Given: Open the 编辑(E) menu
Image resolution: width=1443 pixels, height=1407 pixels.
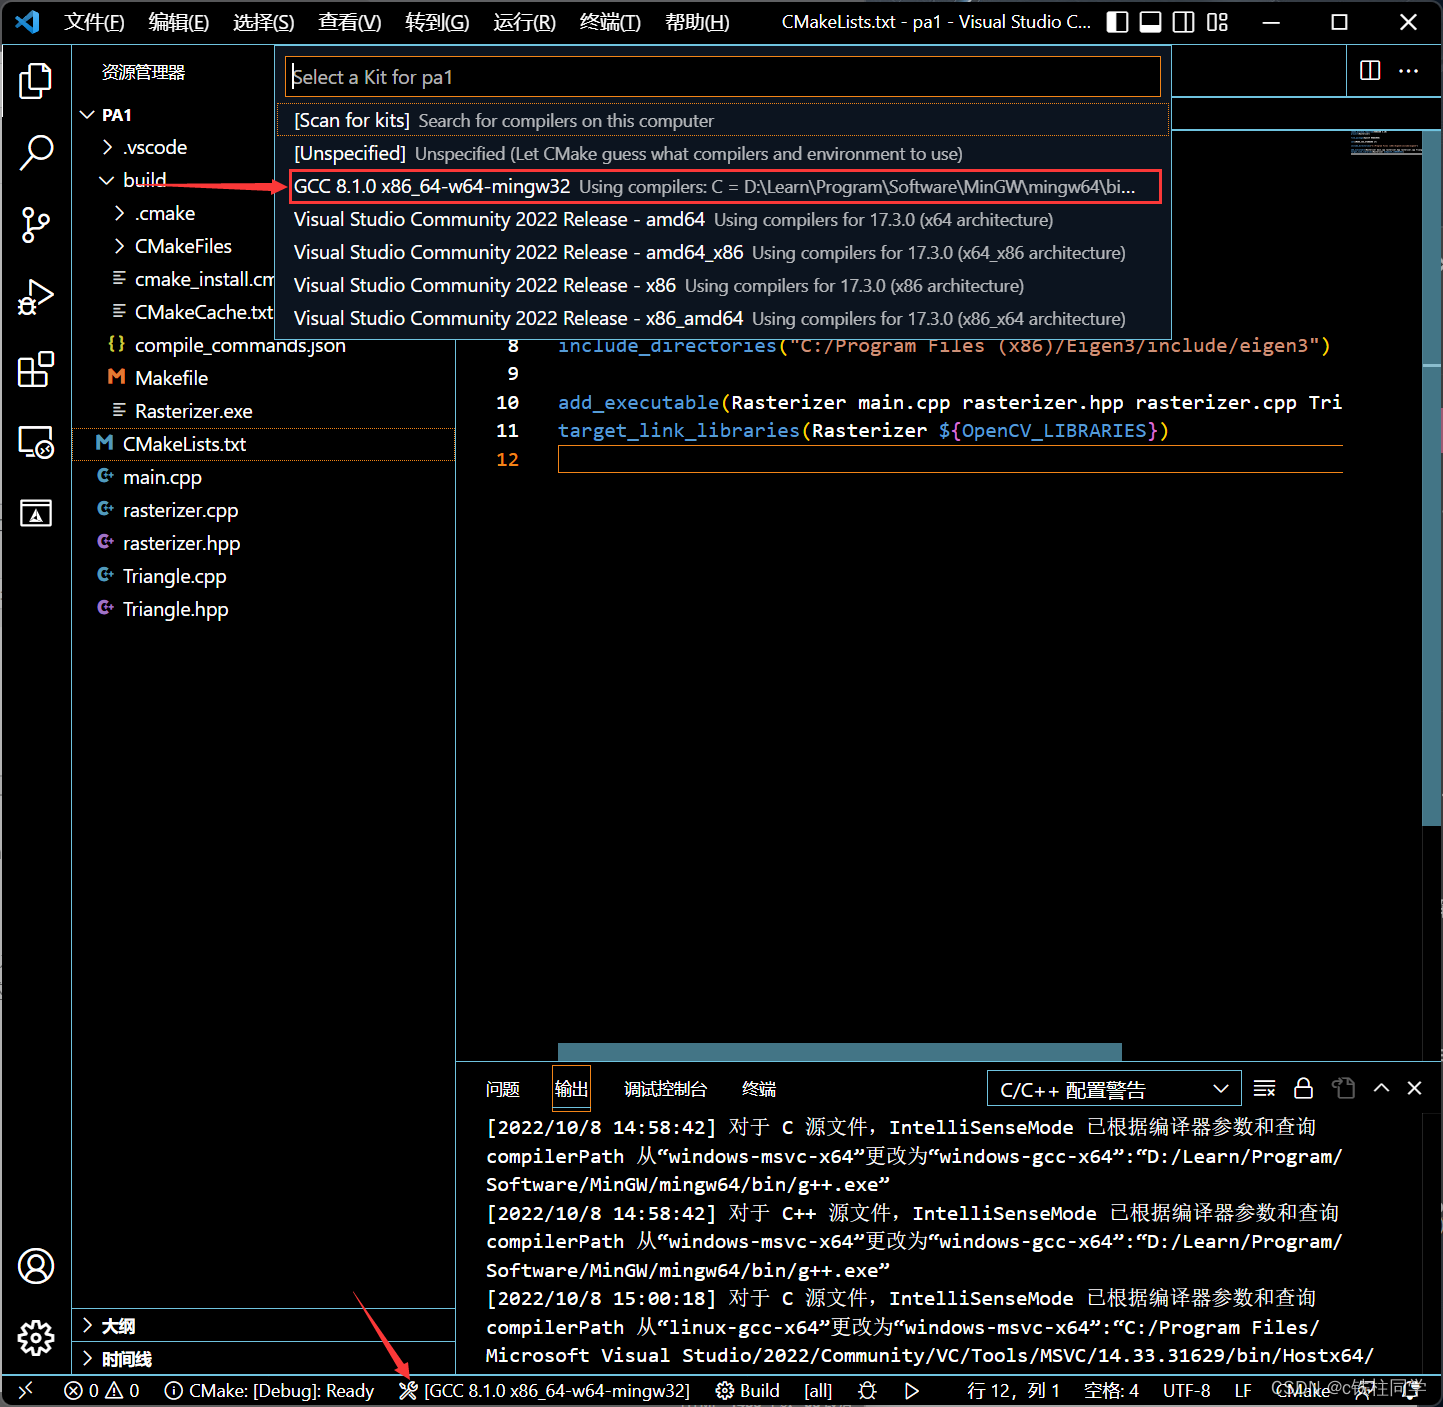Looking at the screenshot, I should pos(179,22).
